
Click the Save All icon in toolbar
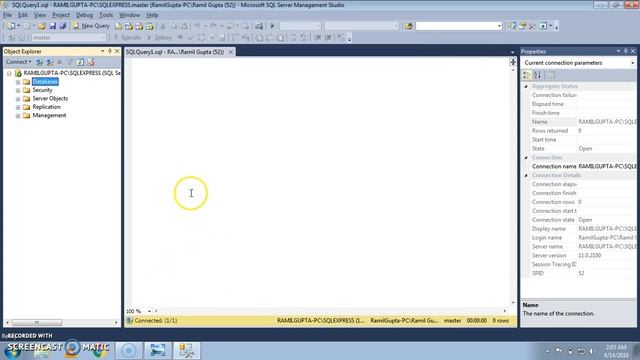(x=62, y=26)
